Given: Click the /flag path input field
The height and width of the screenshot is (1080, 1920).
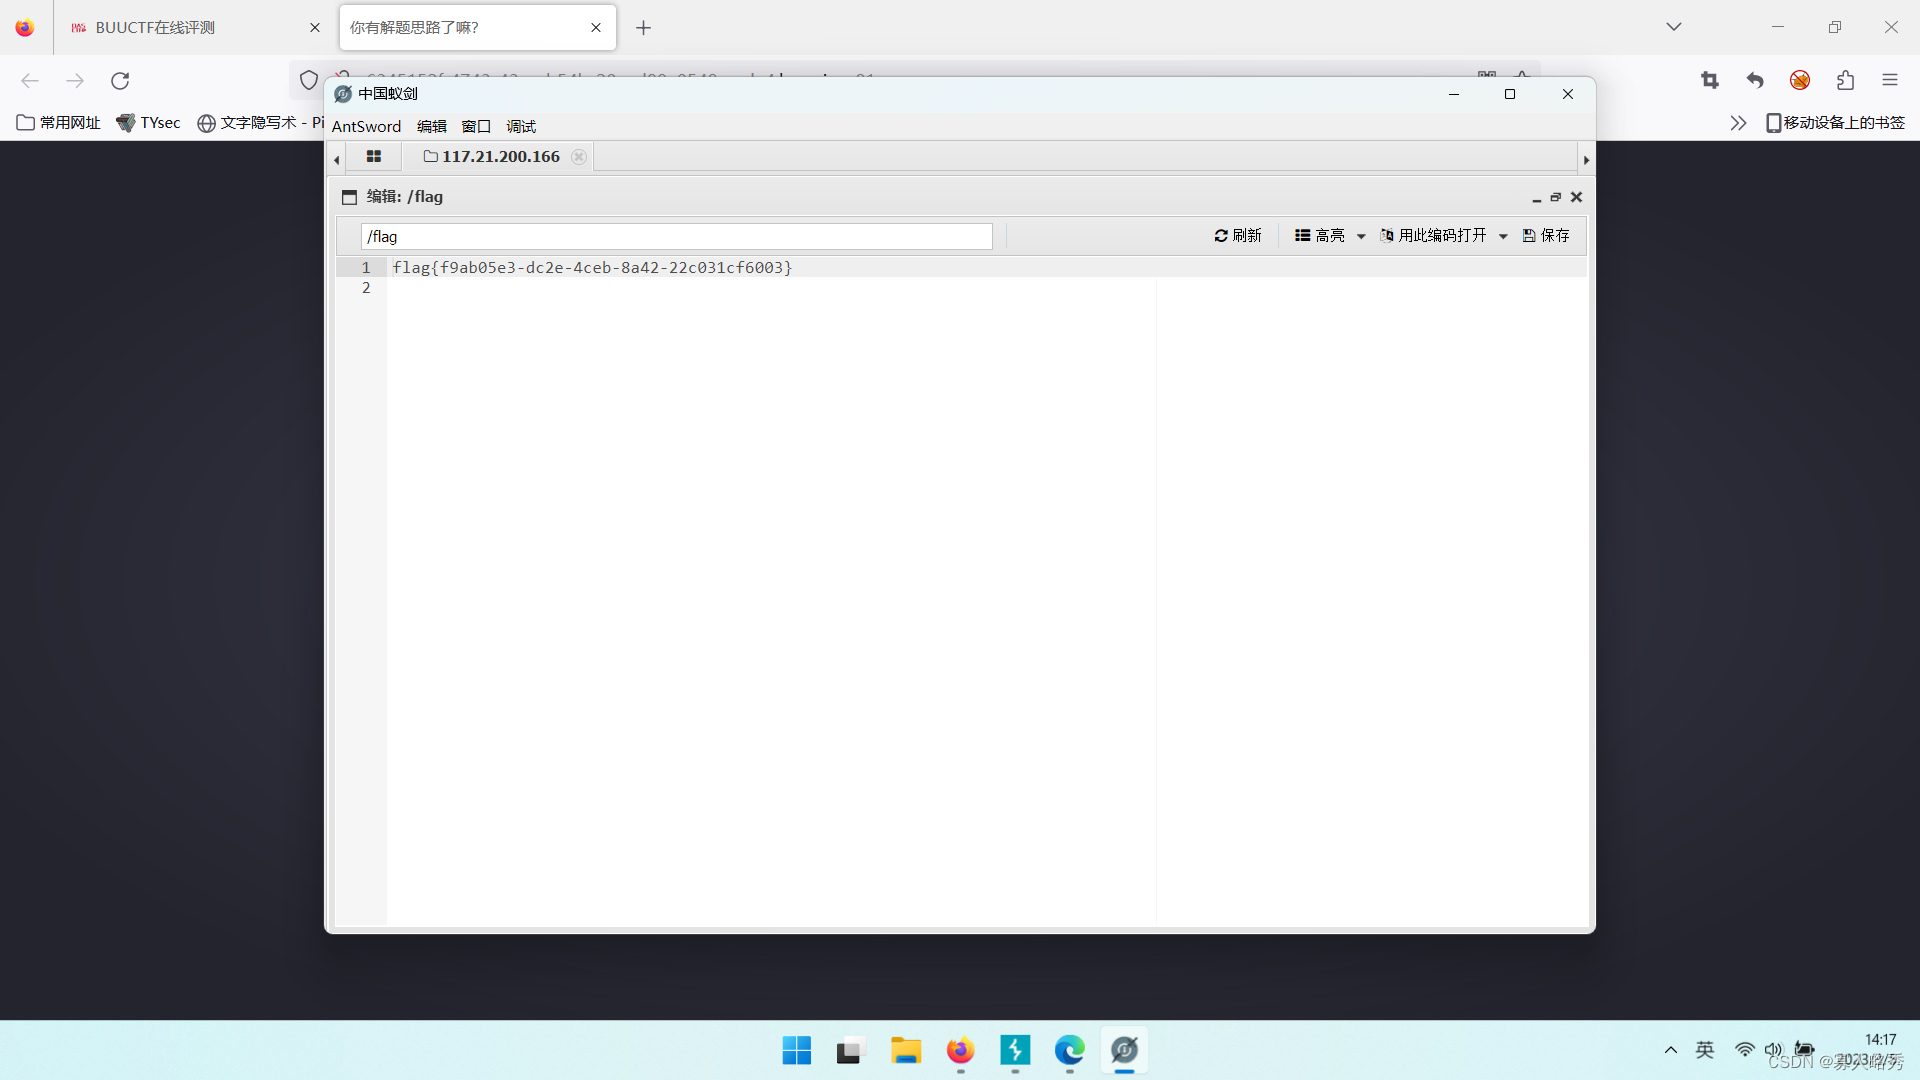Looking at the screenshot, I should [676, 237].
